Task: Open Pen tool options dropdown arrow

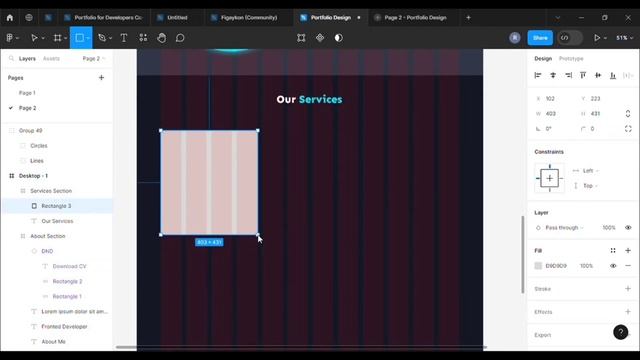Action: point(110,38)
